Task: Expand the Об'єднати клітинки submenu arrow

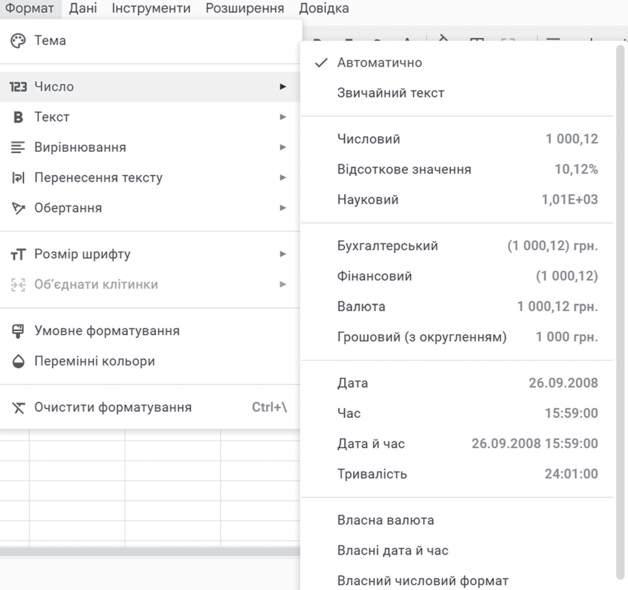Action: [x=283, y=284]
